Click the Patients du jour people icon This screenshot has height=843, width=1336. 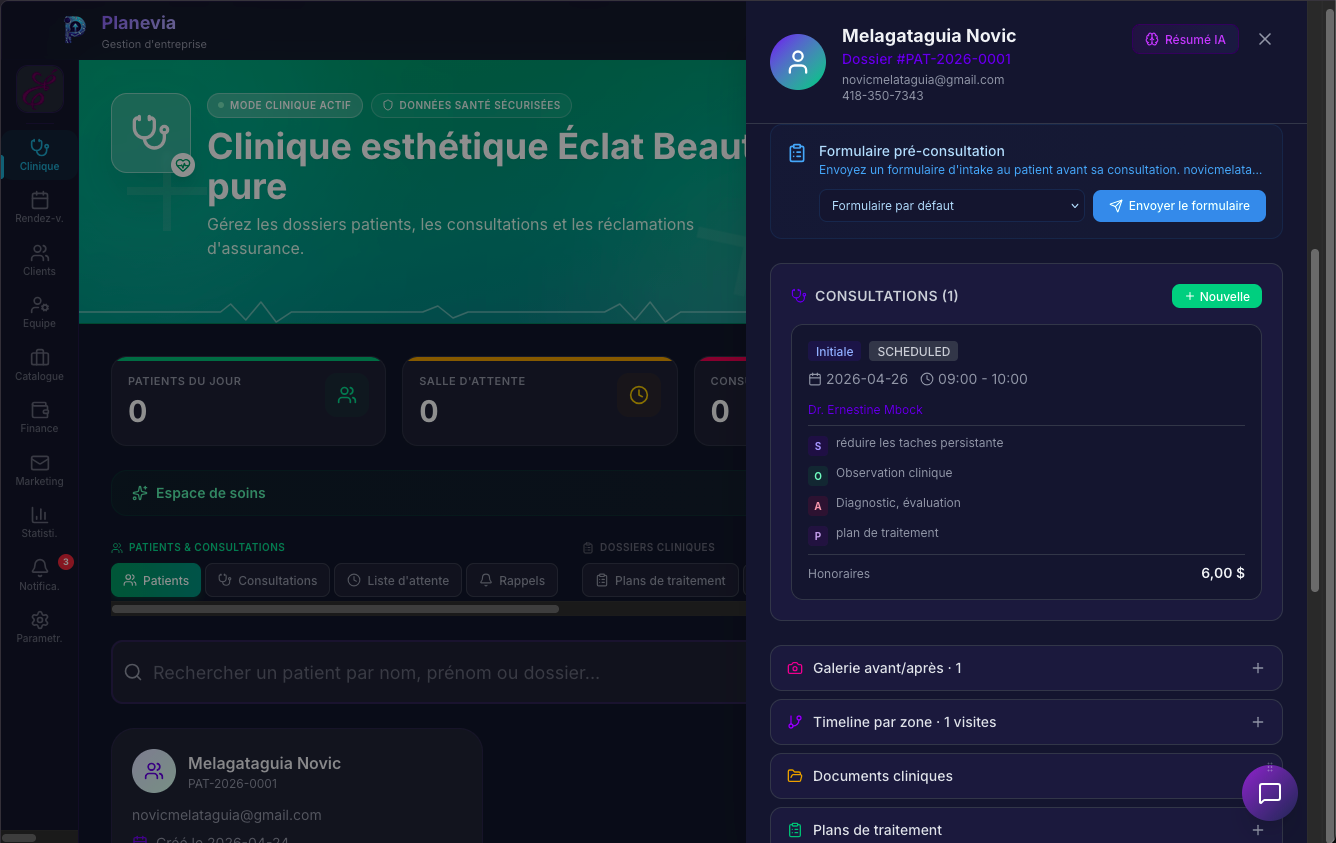(347, 395)
